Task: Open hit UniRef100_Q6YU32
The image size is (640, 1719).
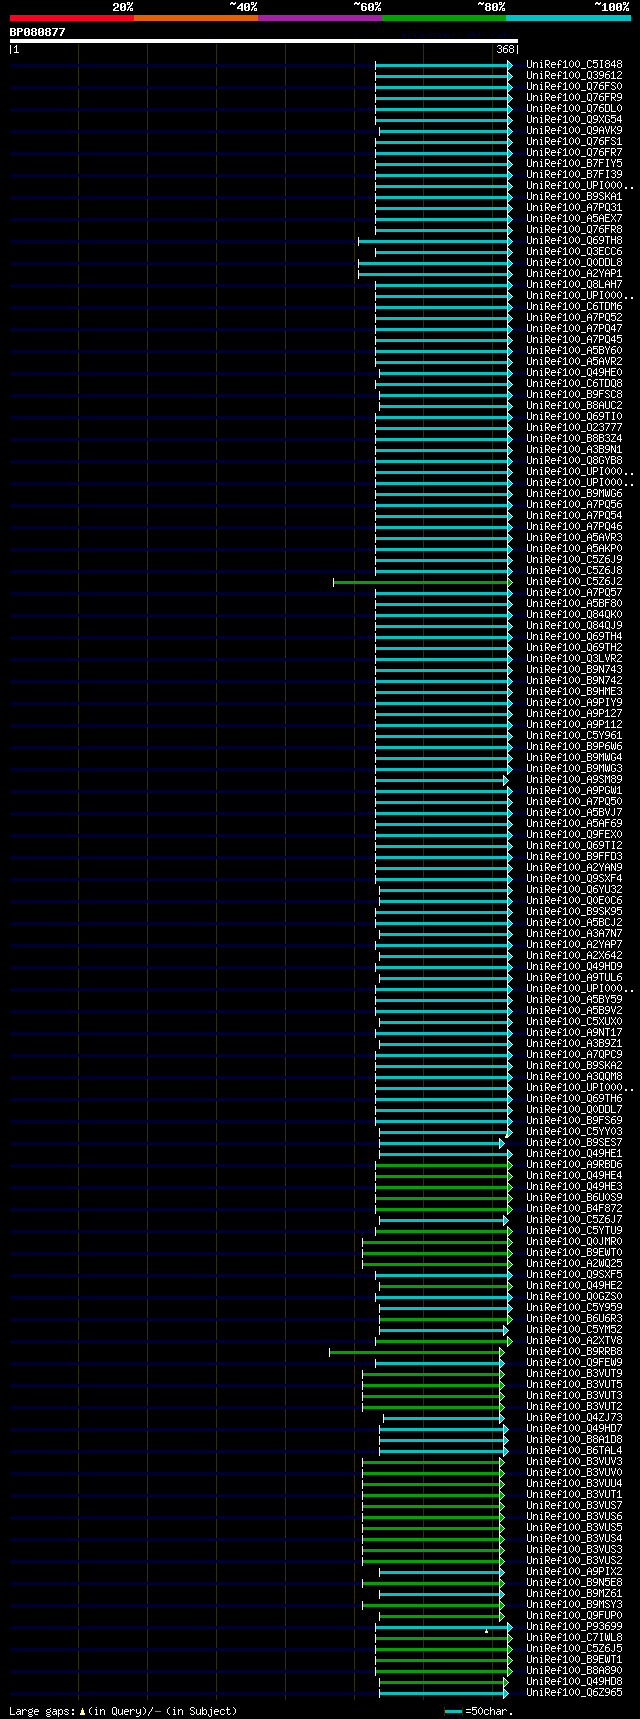Action: (574, 890)
